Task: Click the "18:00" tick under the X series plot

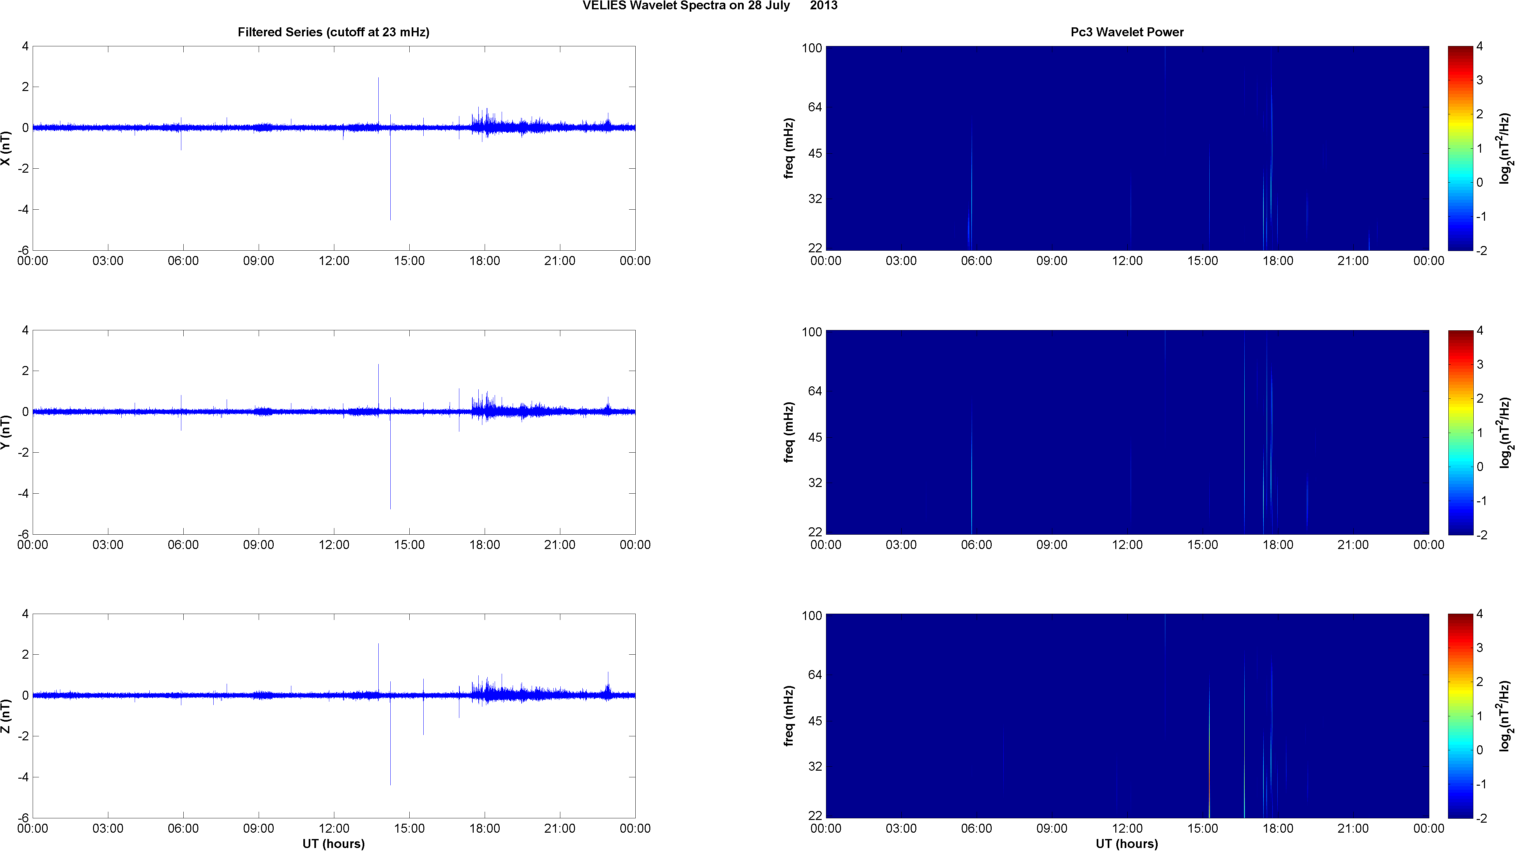Action: point(485,261)
